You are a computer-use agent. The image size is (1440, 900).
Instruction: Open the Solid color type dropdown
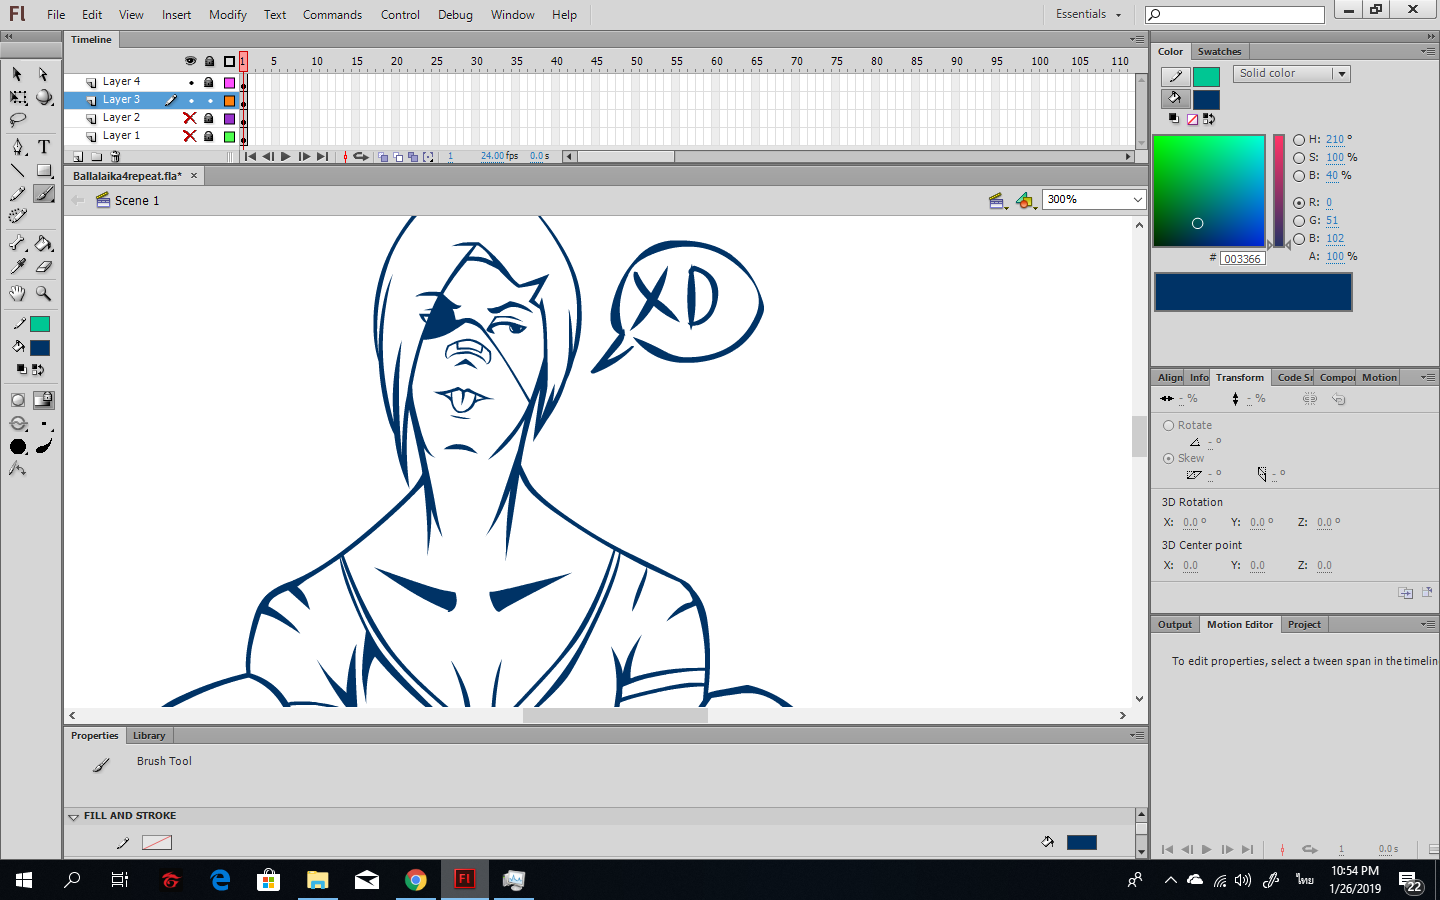point(1292,74)
